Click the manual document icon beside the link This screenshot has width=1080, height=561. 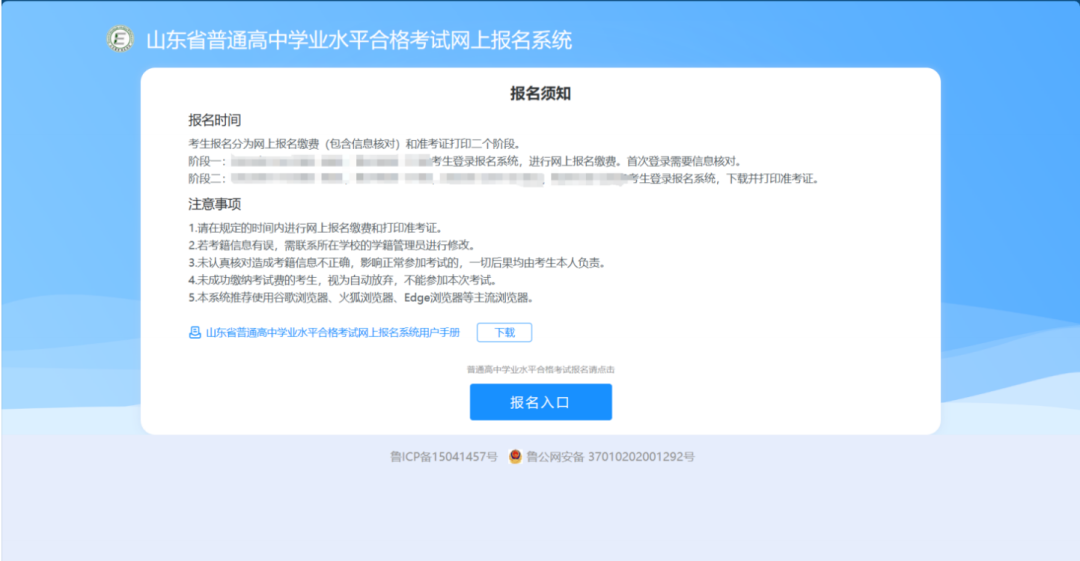(195, 333)
